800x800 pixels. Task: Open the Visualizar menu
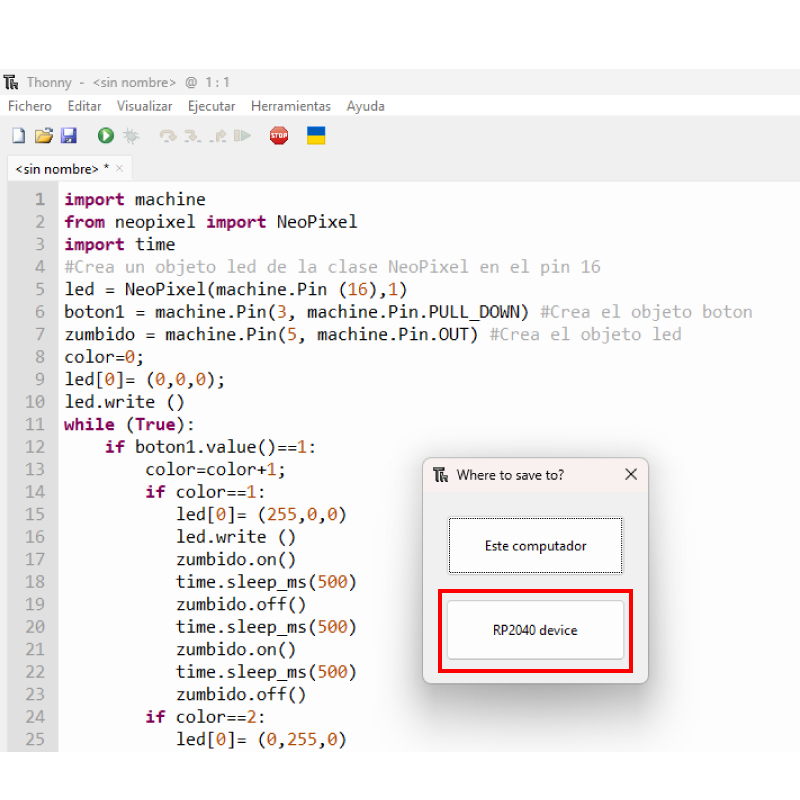[x=144, y=106]
